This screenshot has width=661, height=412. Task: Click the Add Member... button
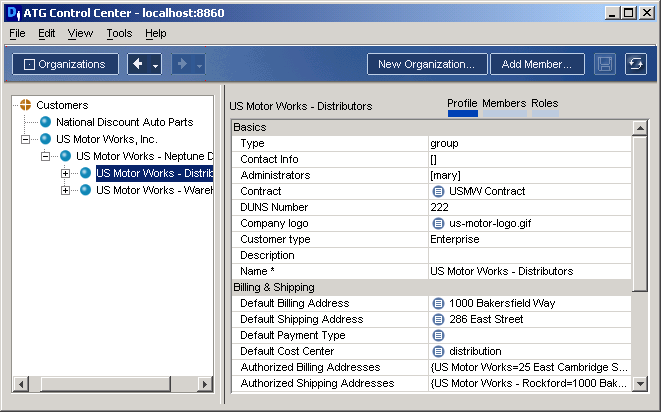tap(537, 64)
